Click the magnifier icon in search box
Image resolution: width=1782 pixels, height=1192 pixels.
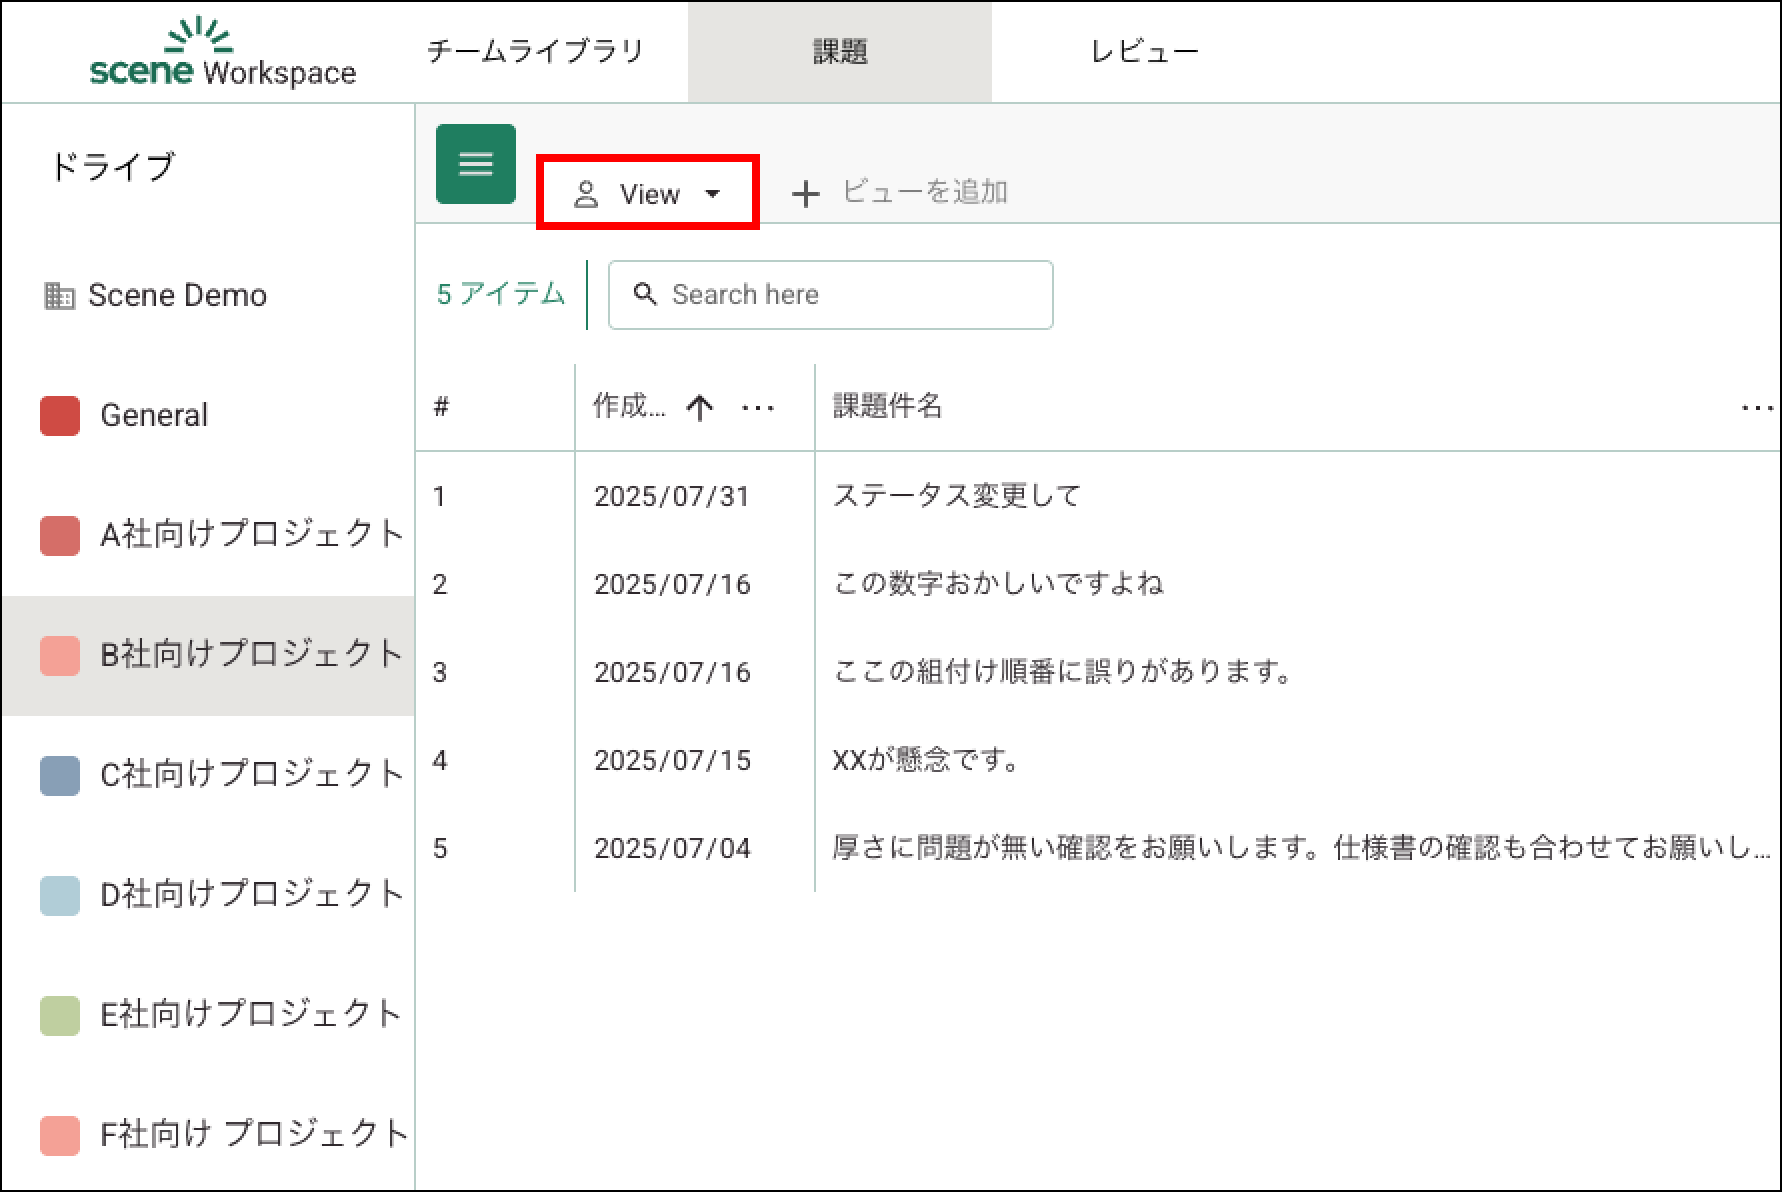[x=645, y=294]
